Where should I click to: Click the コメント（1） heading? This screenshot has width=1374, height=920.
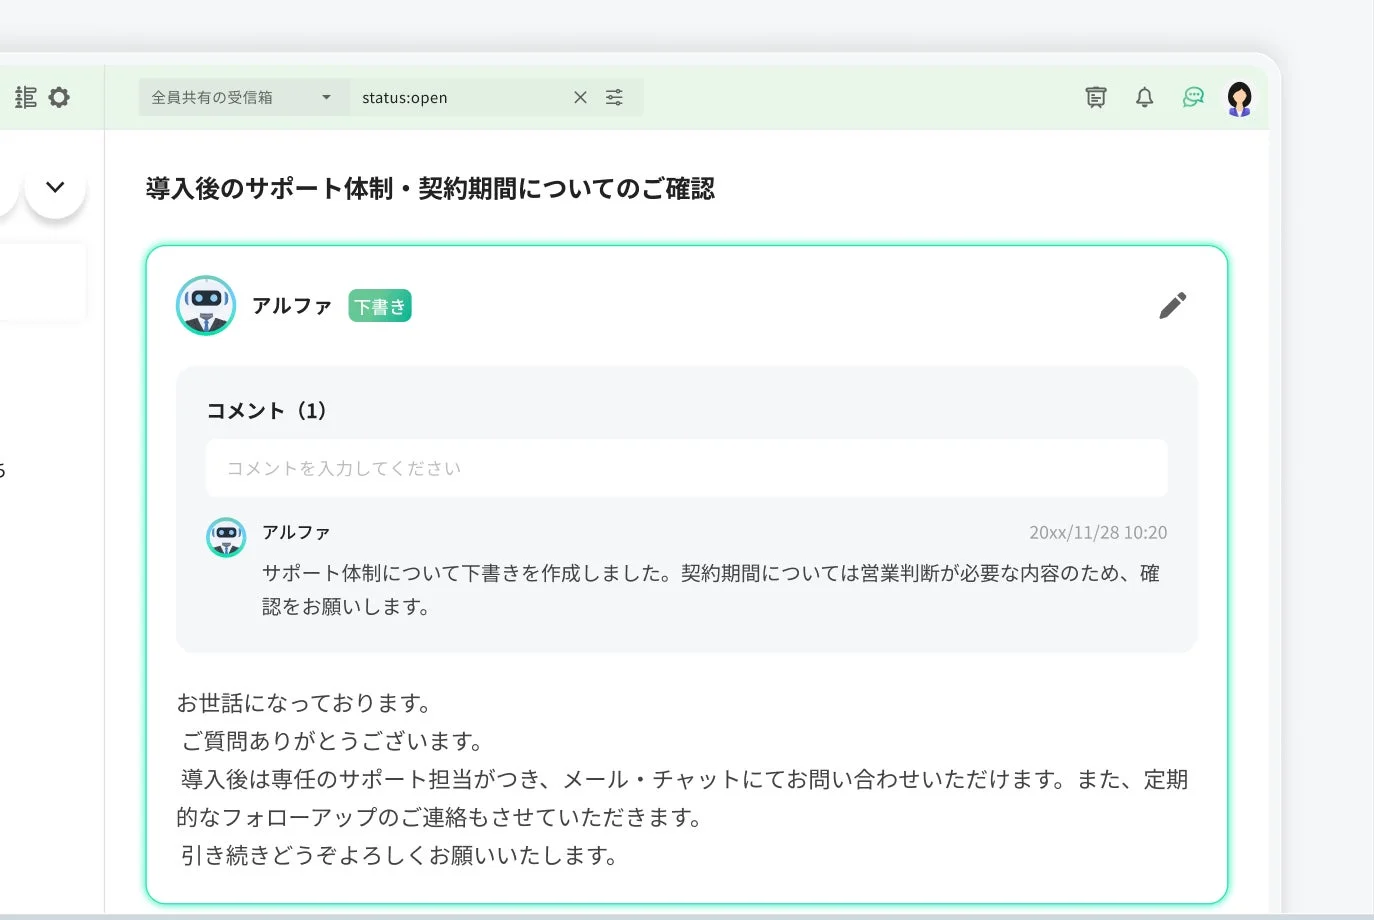[x=267, y=411]
